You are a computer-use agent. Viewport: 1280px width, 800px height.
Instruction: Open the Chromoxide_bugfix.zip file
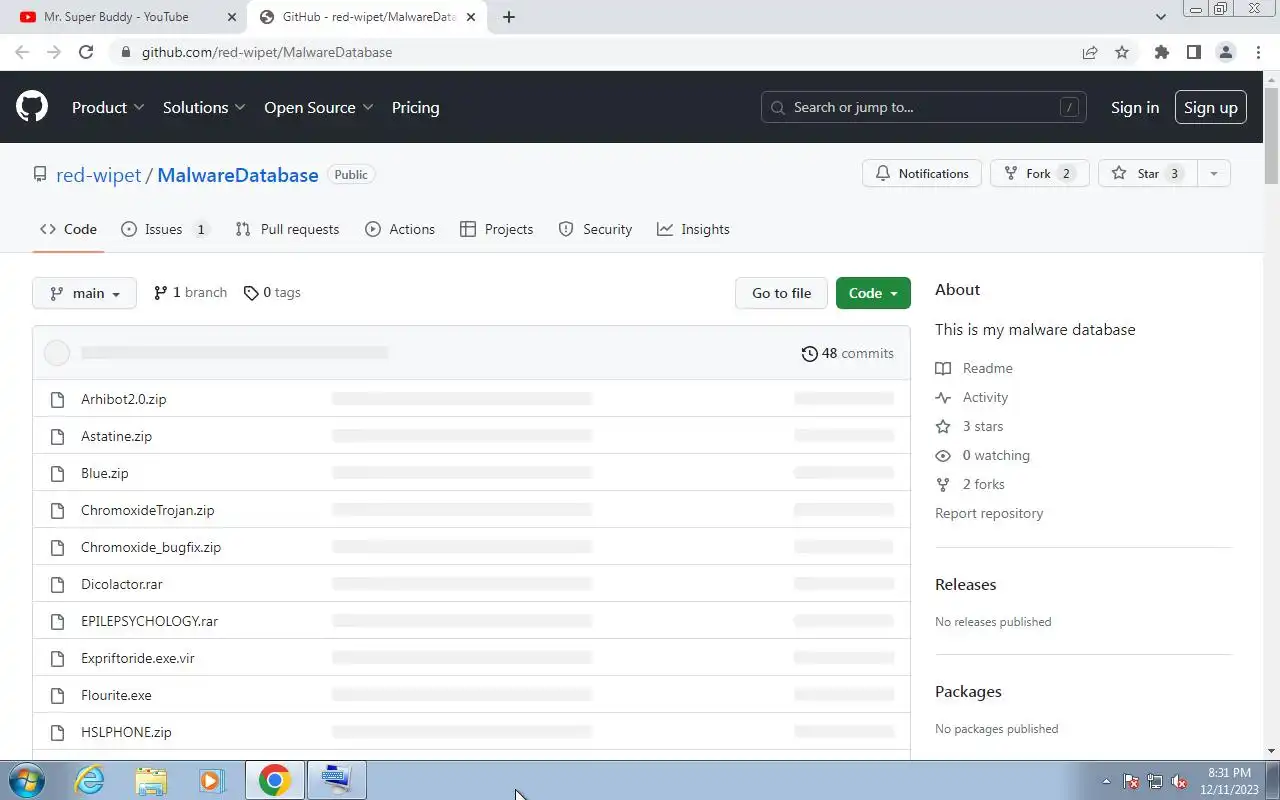click(151, 547)
